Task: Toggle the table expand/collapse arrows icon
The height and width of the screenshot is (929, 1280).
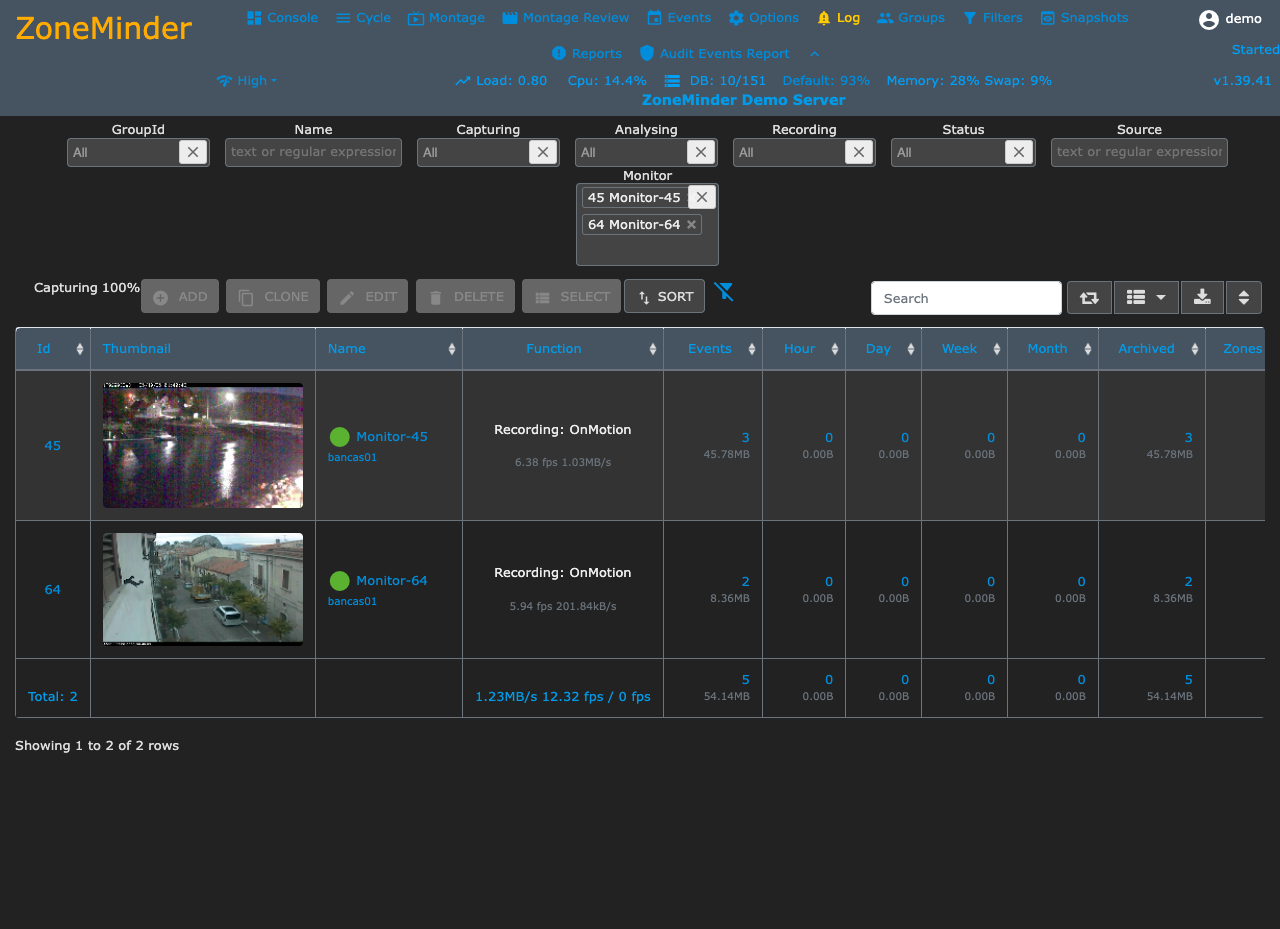Action: pos(1244,297)
